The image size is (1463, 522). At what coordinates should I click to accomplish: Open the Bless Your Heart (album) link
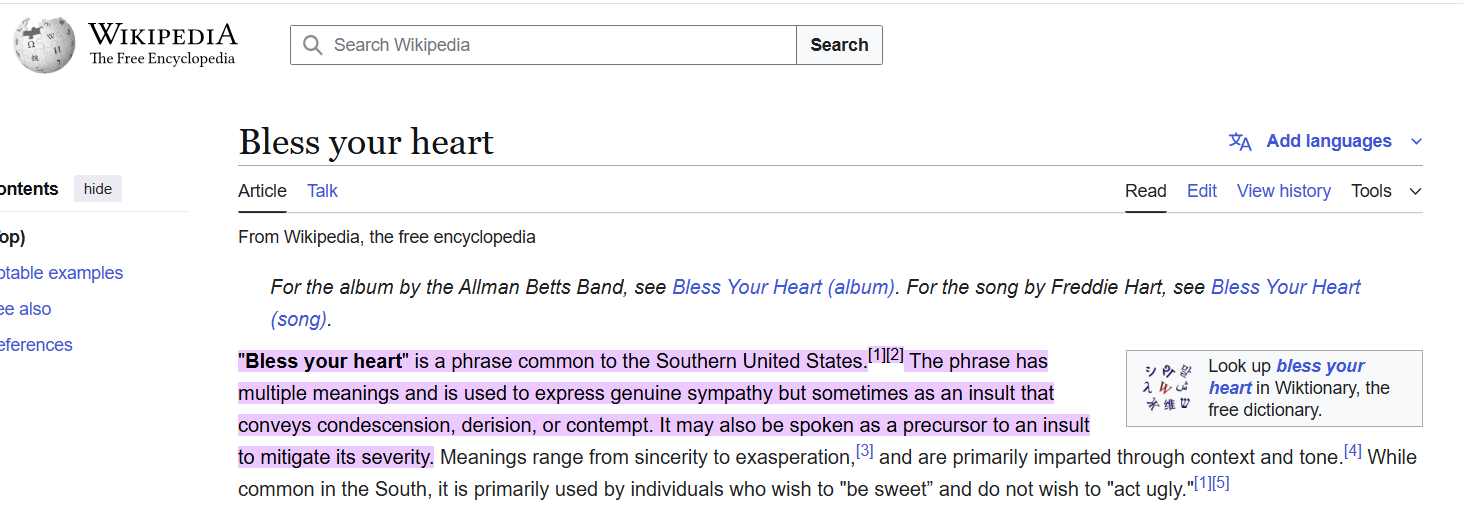pyautogui.click(x=783, y=287)
